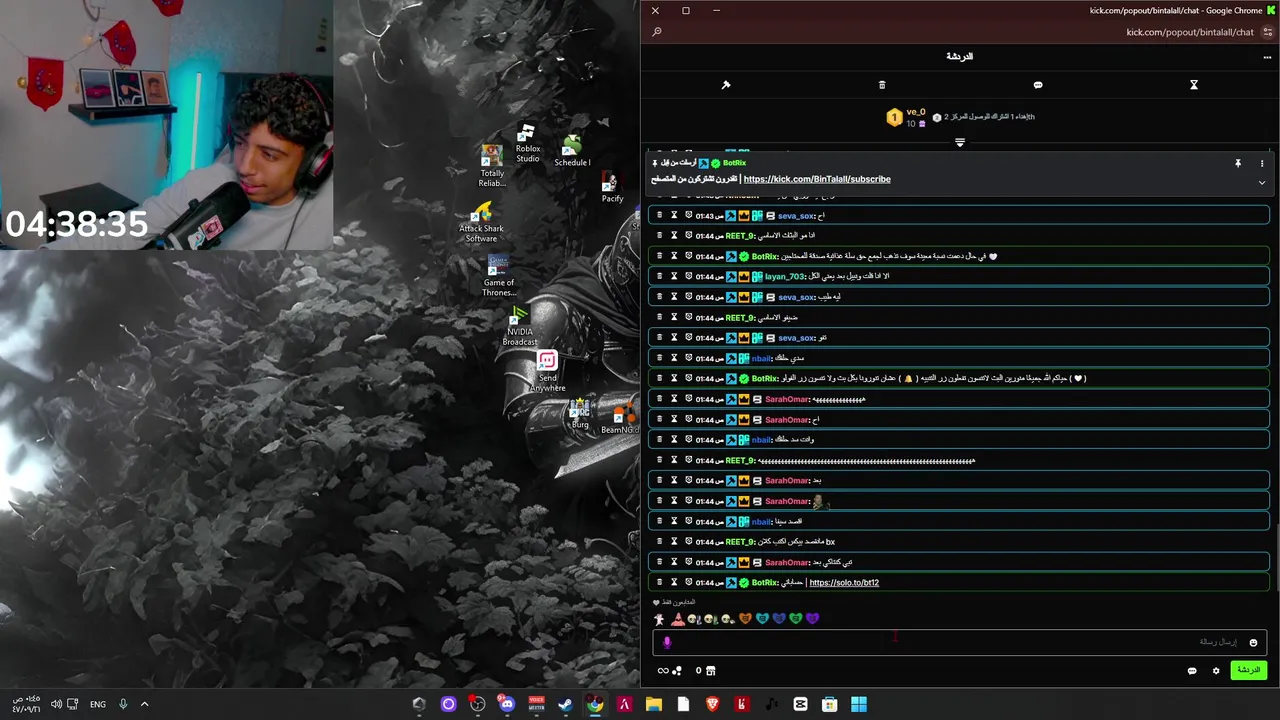The height and width of the screenshot is (720, 1280).
Task: Open volume control in system tray
Action: 56,704
